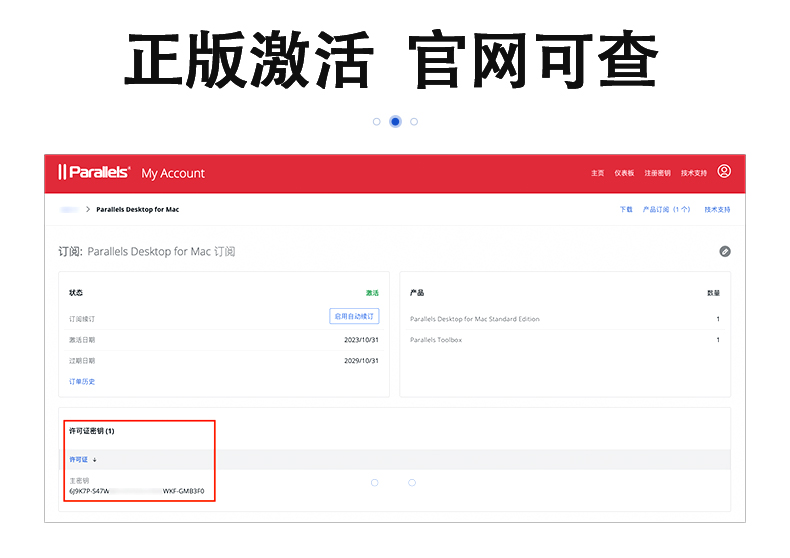Click the breadcrumb chevron before Parallels Desktop for Mac

point(88,209)
